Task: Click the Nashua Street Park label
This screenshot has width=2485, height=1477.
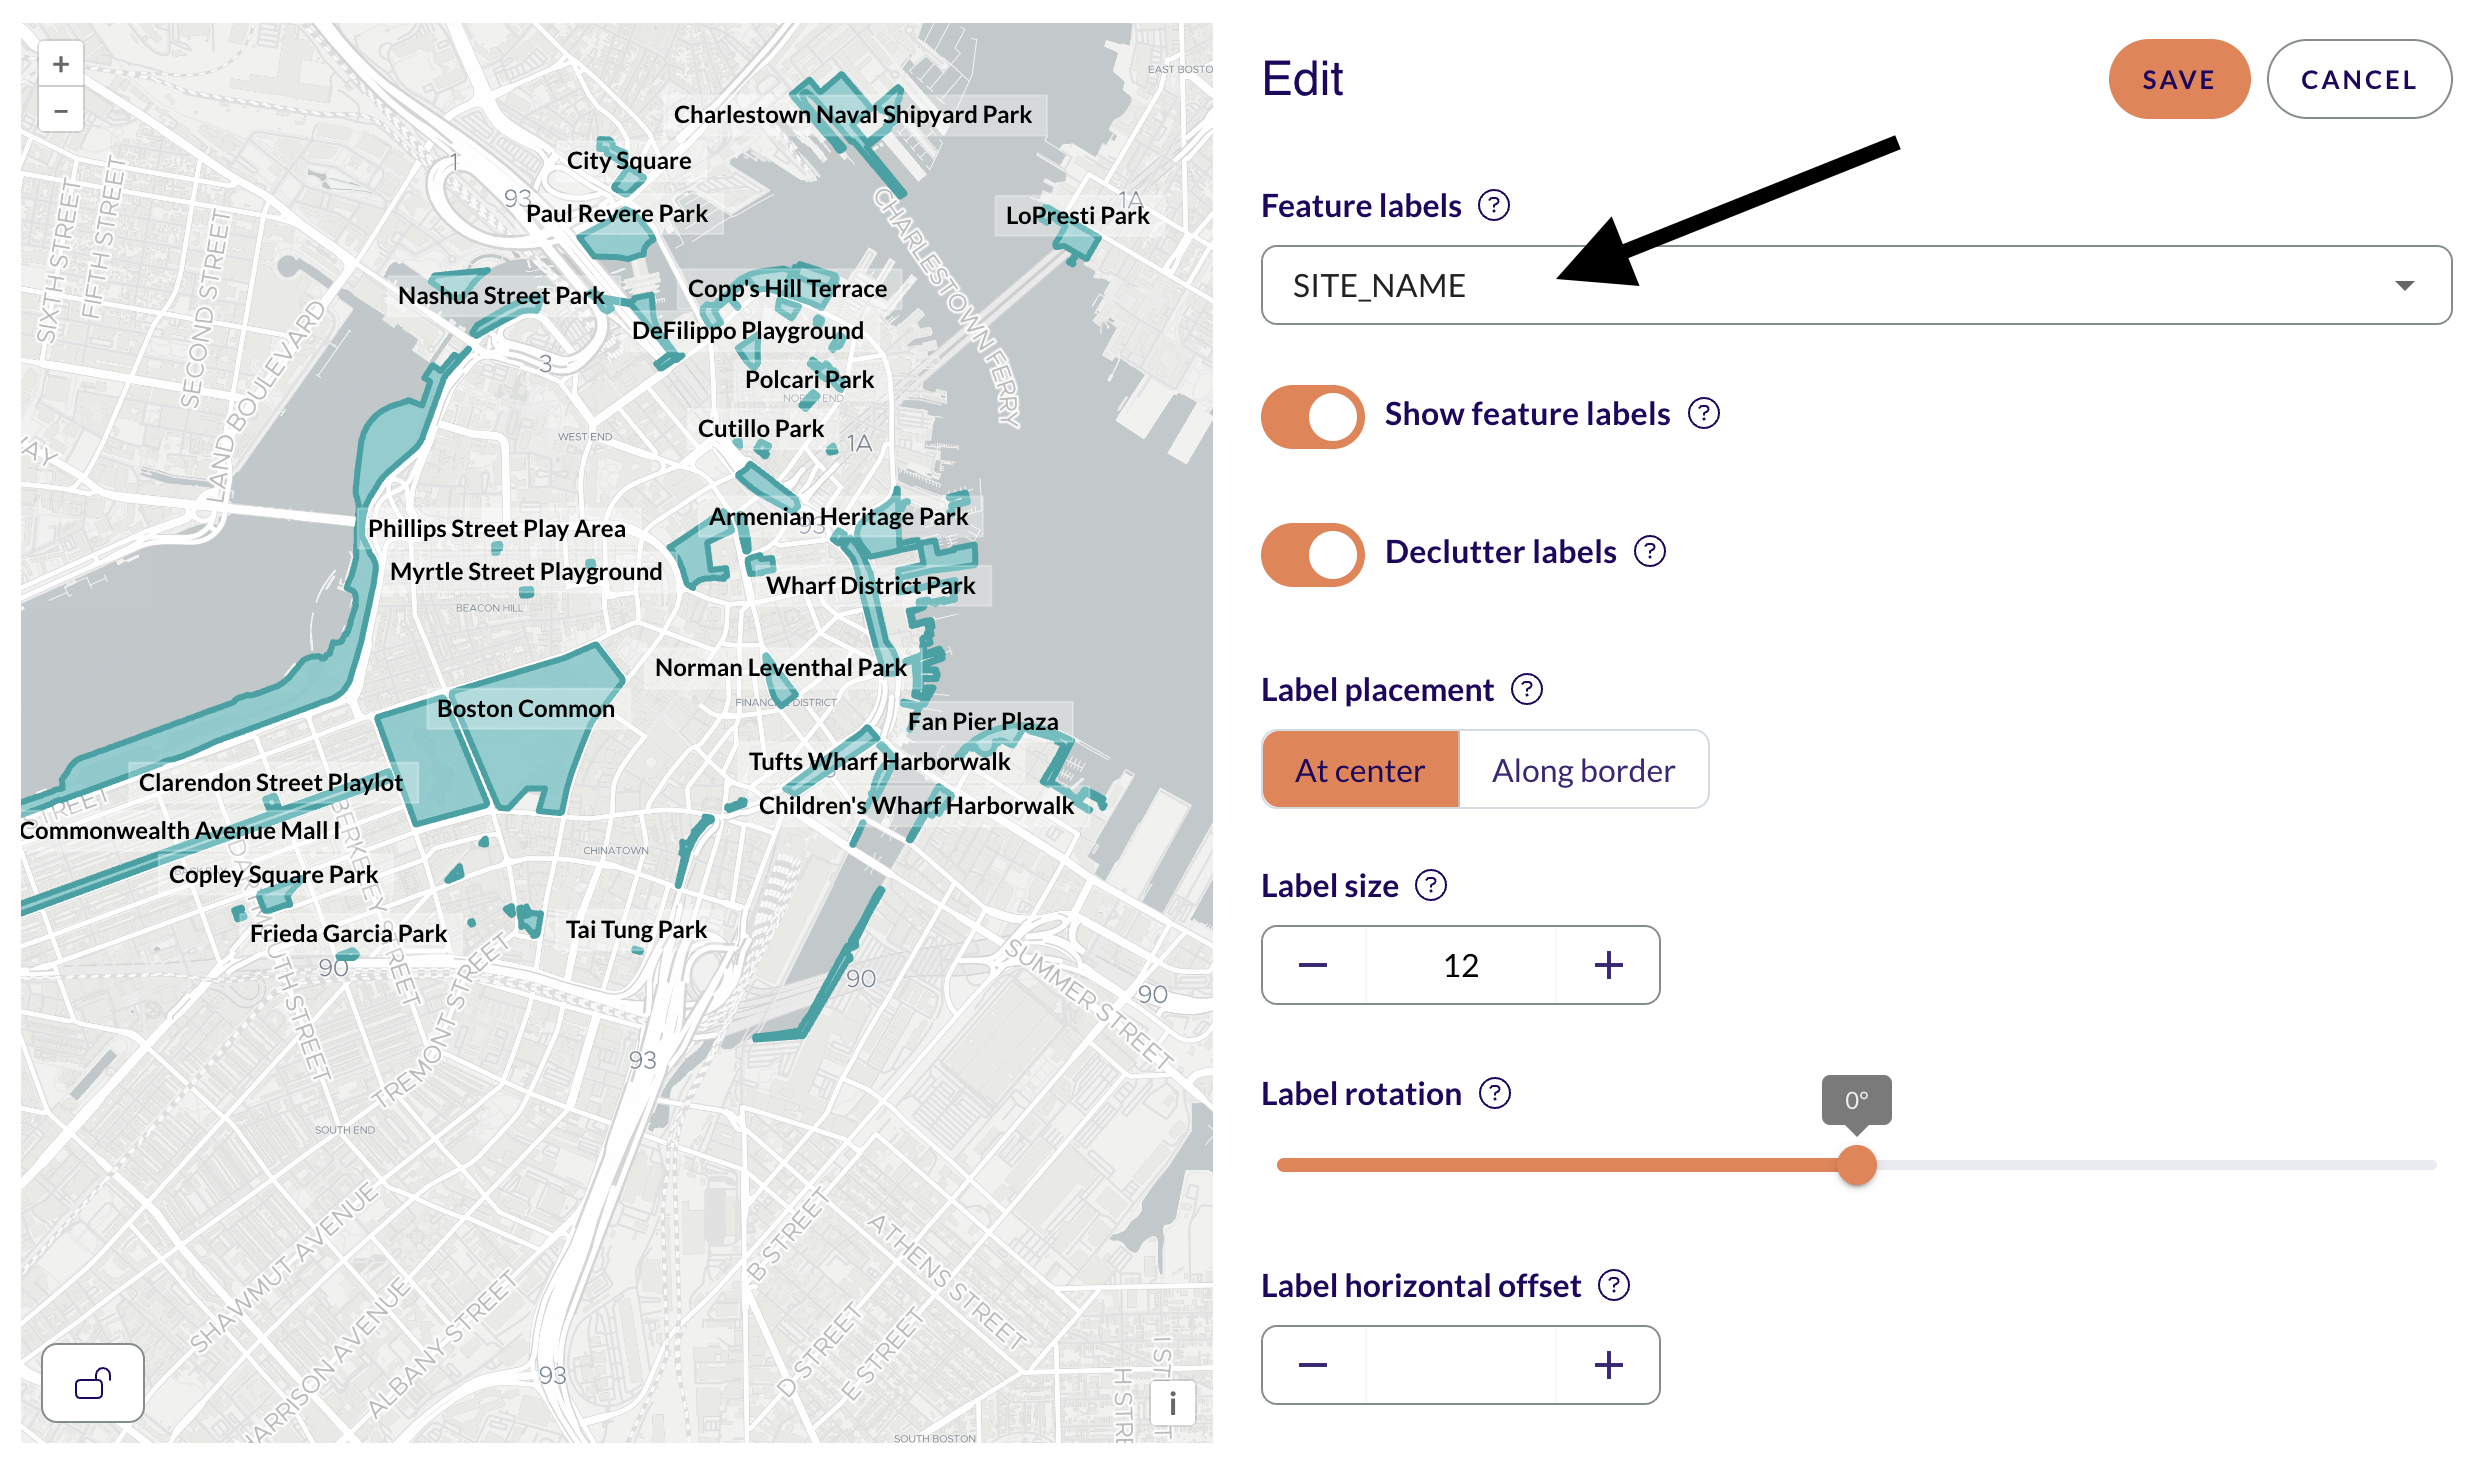Action: (x=502, y=295)
